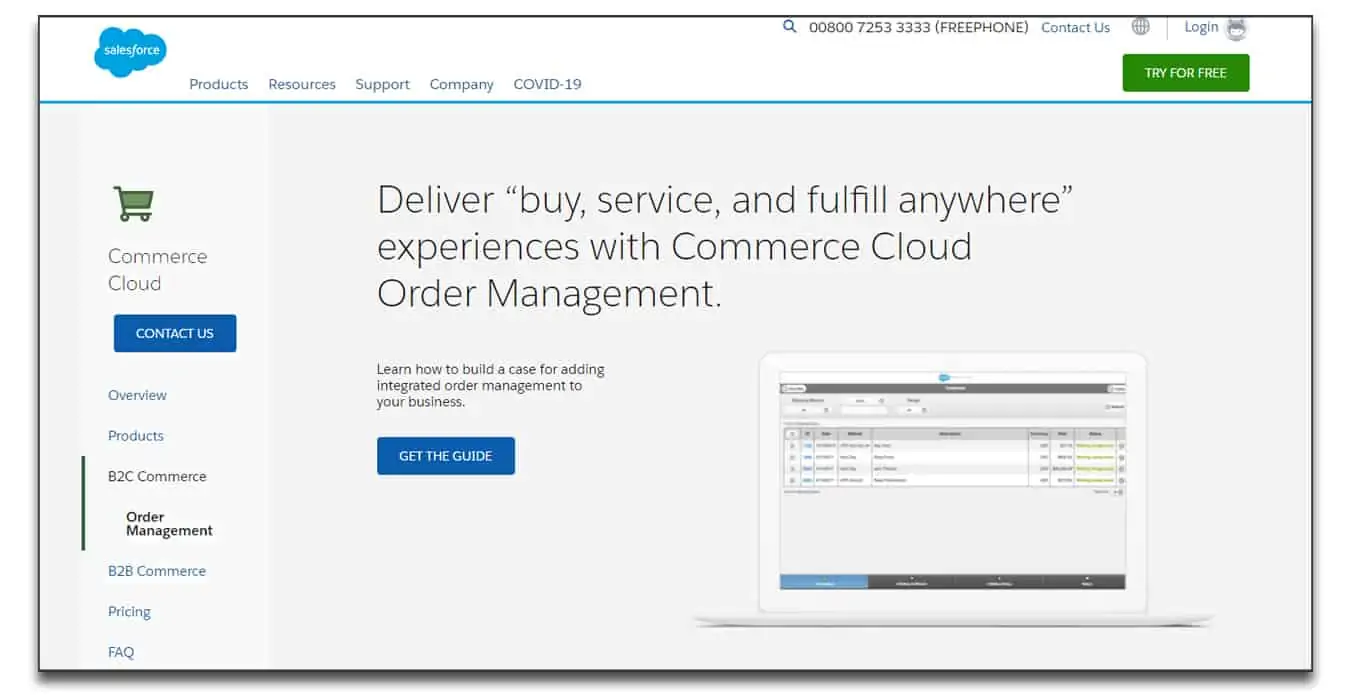Click the Commerce Cloud sidebar title

tap(158, 270)
